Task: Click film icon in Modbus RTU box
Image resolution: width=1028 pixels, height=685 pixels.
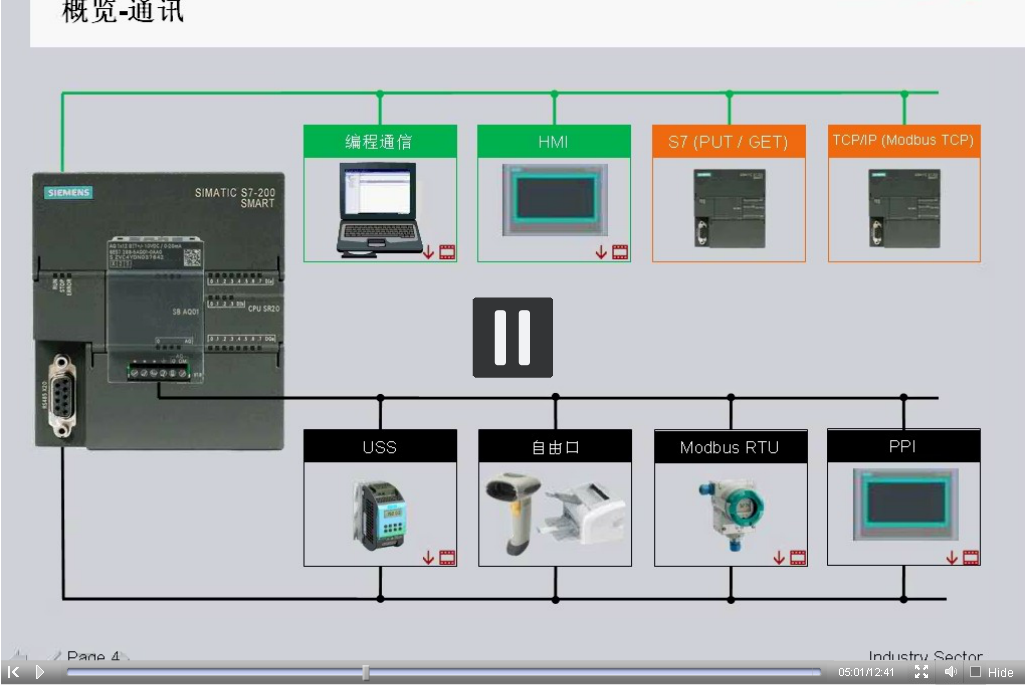Action: tap(798, 558)
